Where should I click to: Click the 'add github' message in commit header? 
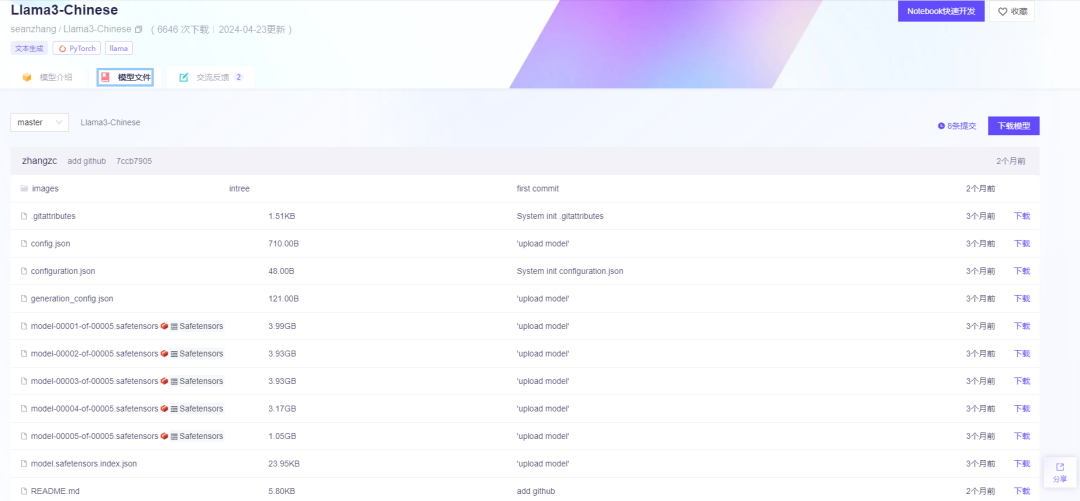click(87, 161)
